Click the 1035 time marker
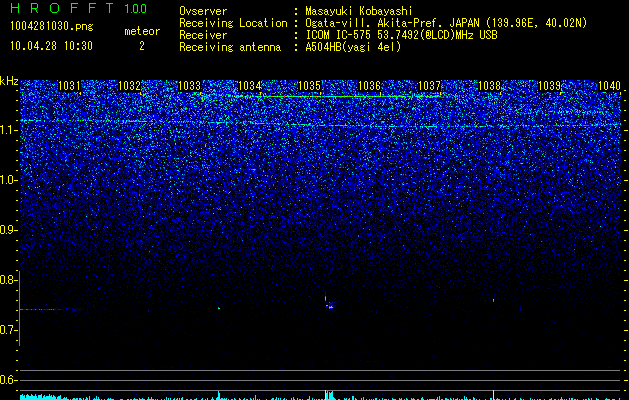 click(310, 86)
